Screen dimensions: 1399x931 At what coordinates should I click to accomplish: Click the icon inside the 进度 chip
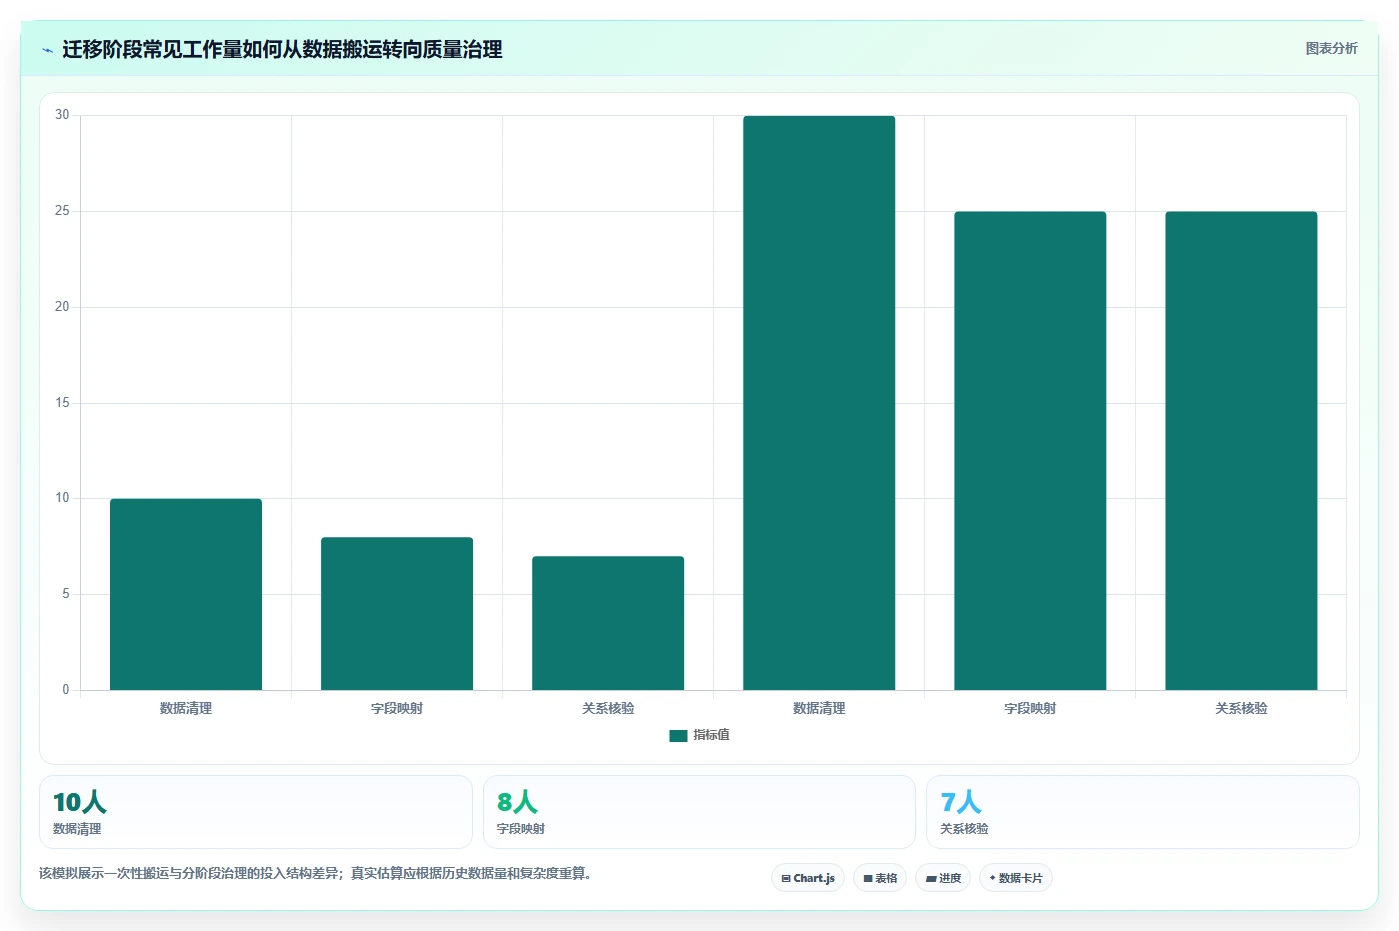point(931,879)
